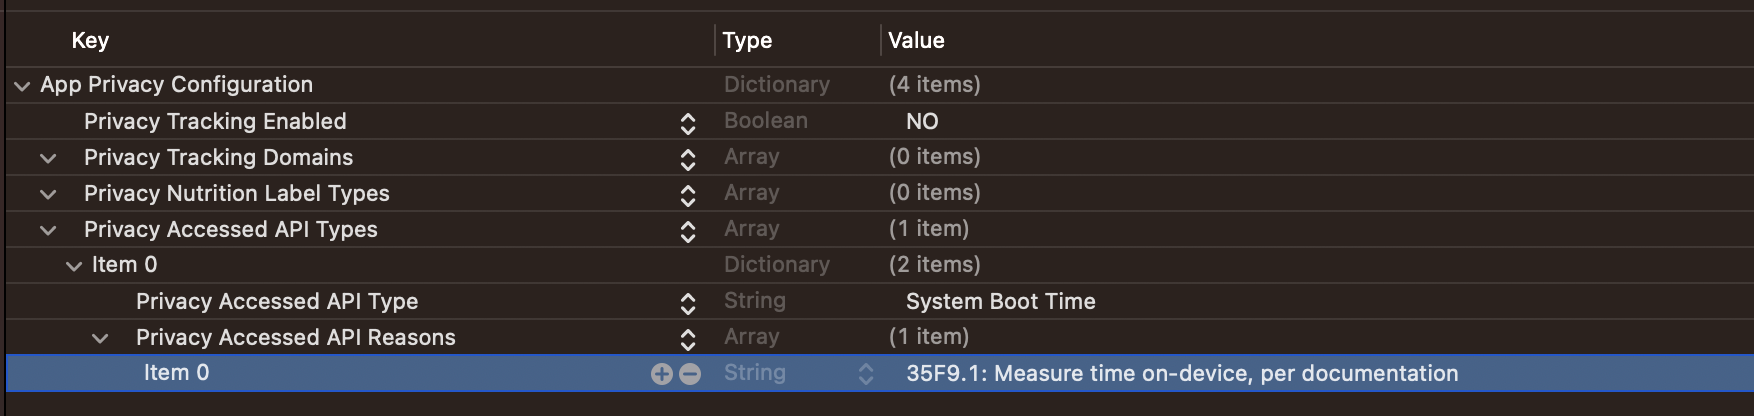This screenshot has height=416, width=1754.
Task: Collapse the Item 0 dictionary row
Action: 74,266
